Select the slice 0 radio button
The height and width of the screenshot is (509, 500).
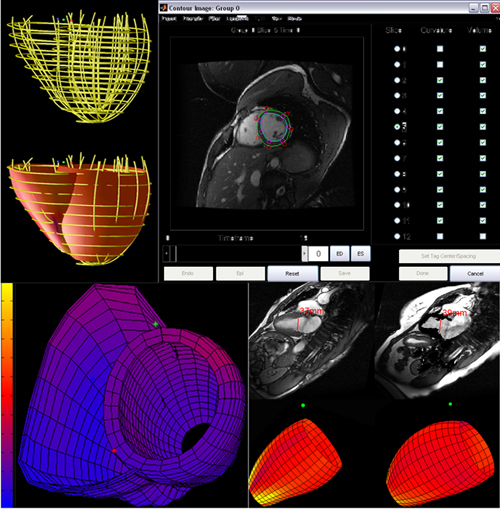397,49
